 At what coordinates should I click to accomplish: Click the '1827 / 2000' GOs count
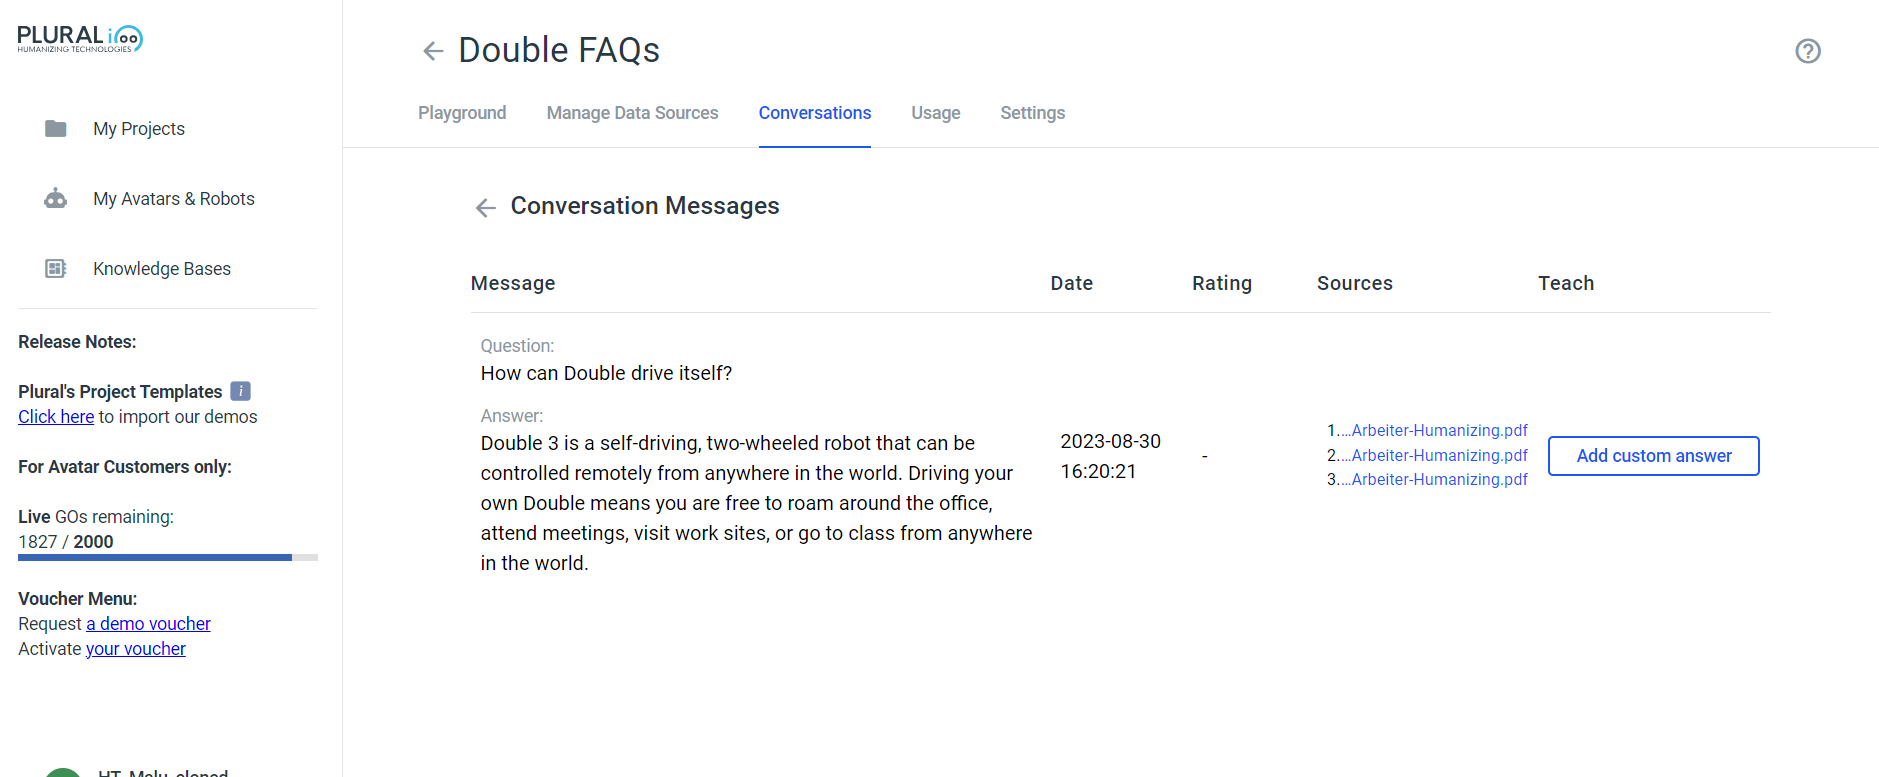click(66, 541)
